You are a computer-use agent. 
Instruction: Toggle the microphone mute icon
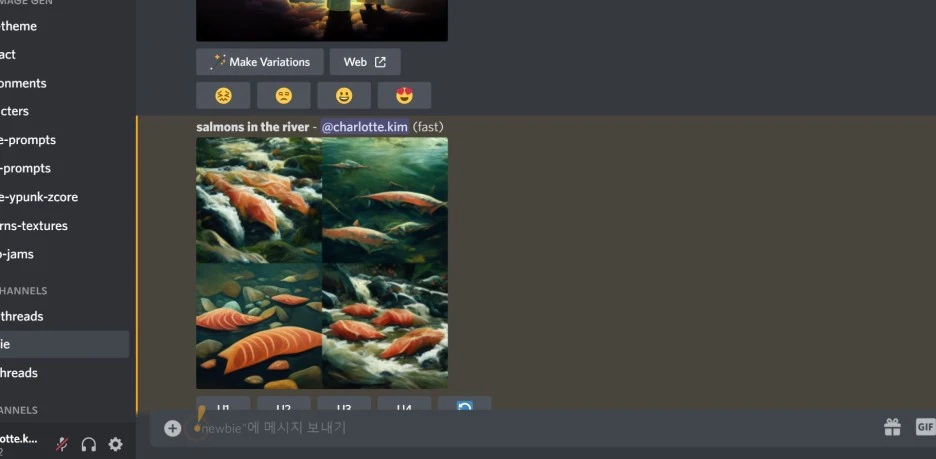pos(61,444)
